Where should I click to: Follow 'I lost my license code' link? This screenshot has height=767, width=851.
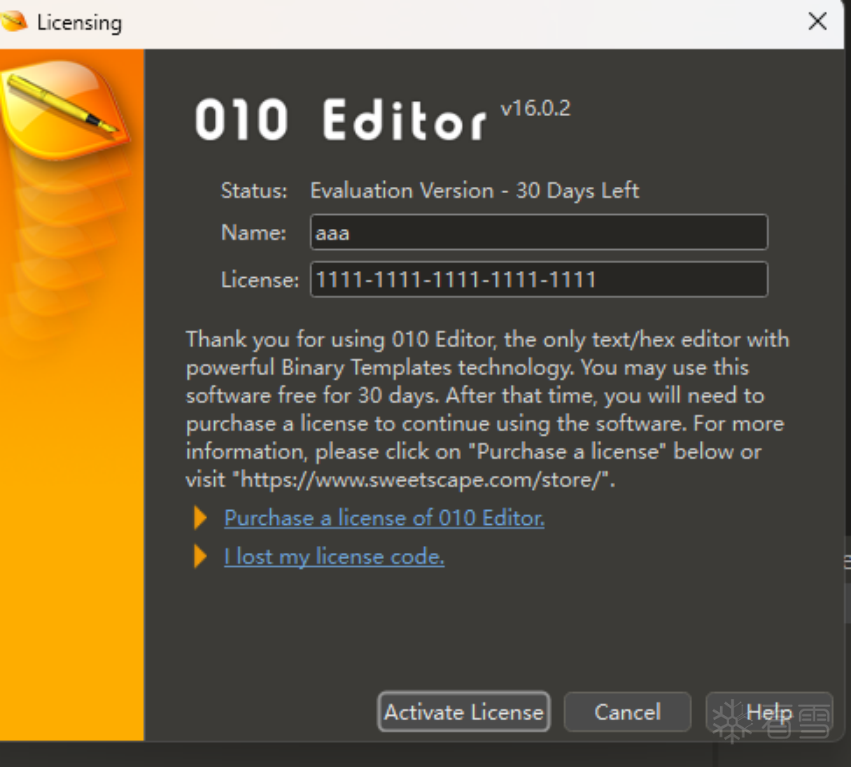(334, 557)
